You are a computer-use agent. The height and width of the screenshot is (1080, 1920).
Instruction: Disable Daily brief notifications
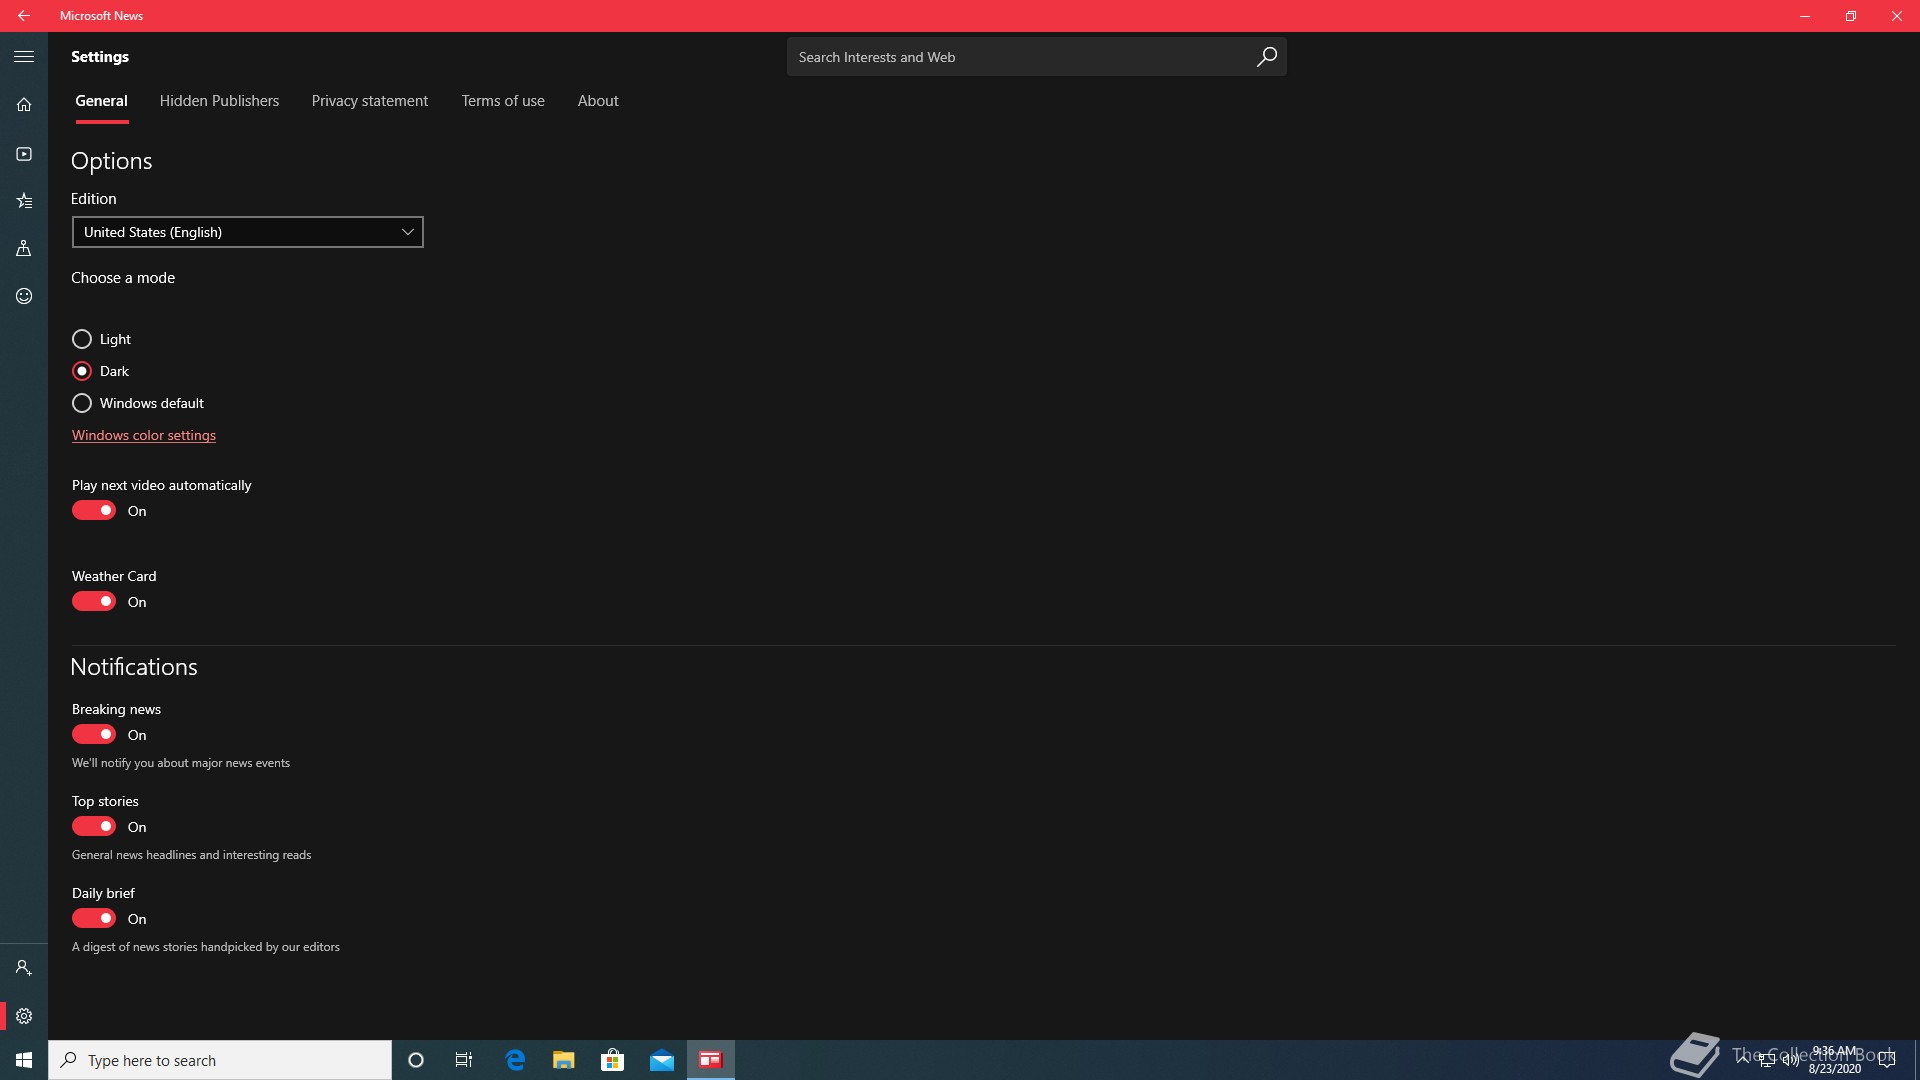[94, 919]
